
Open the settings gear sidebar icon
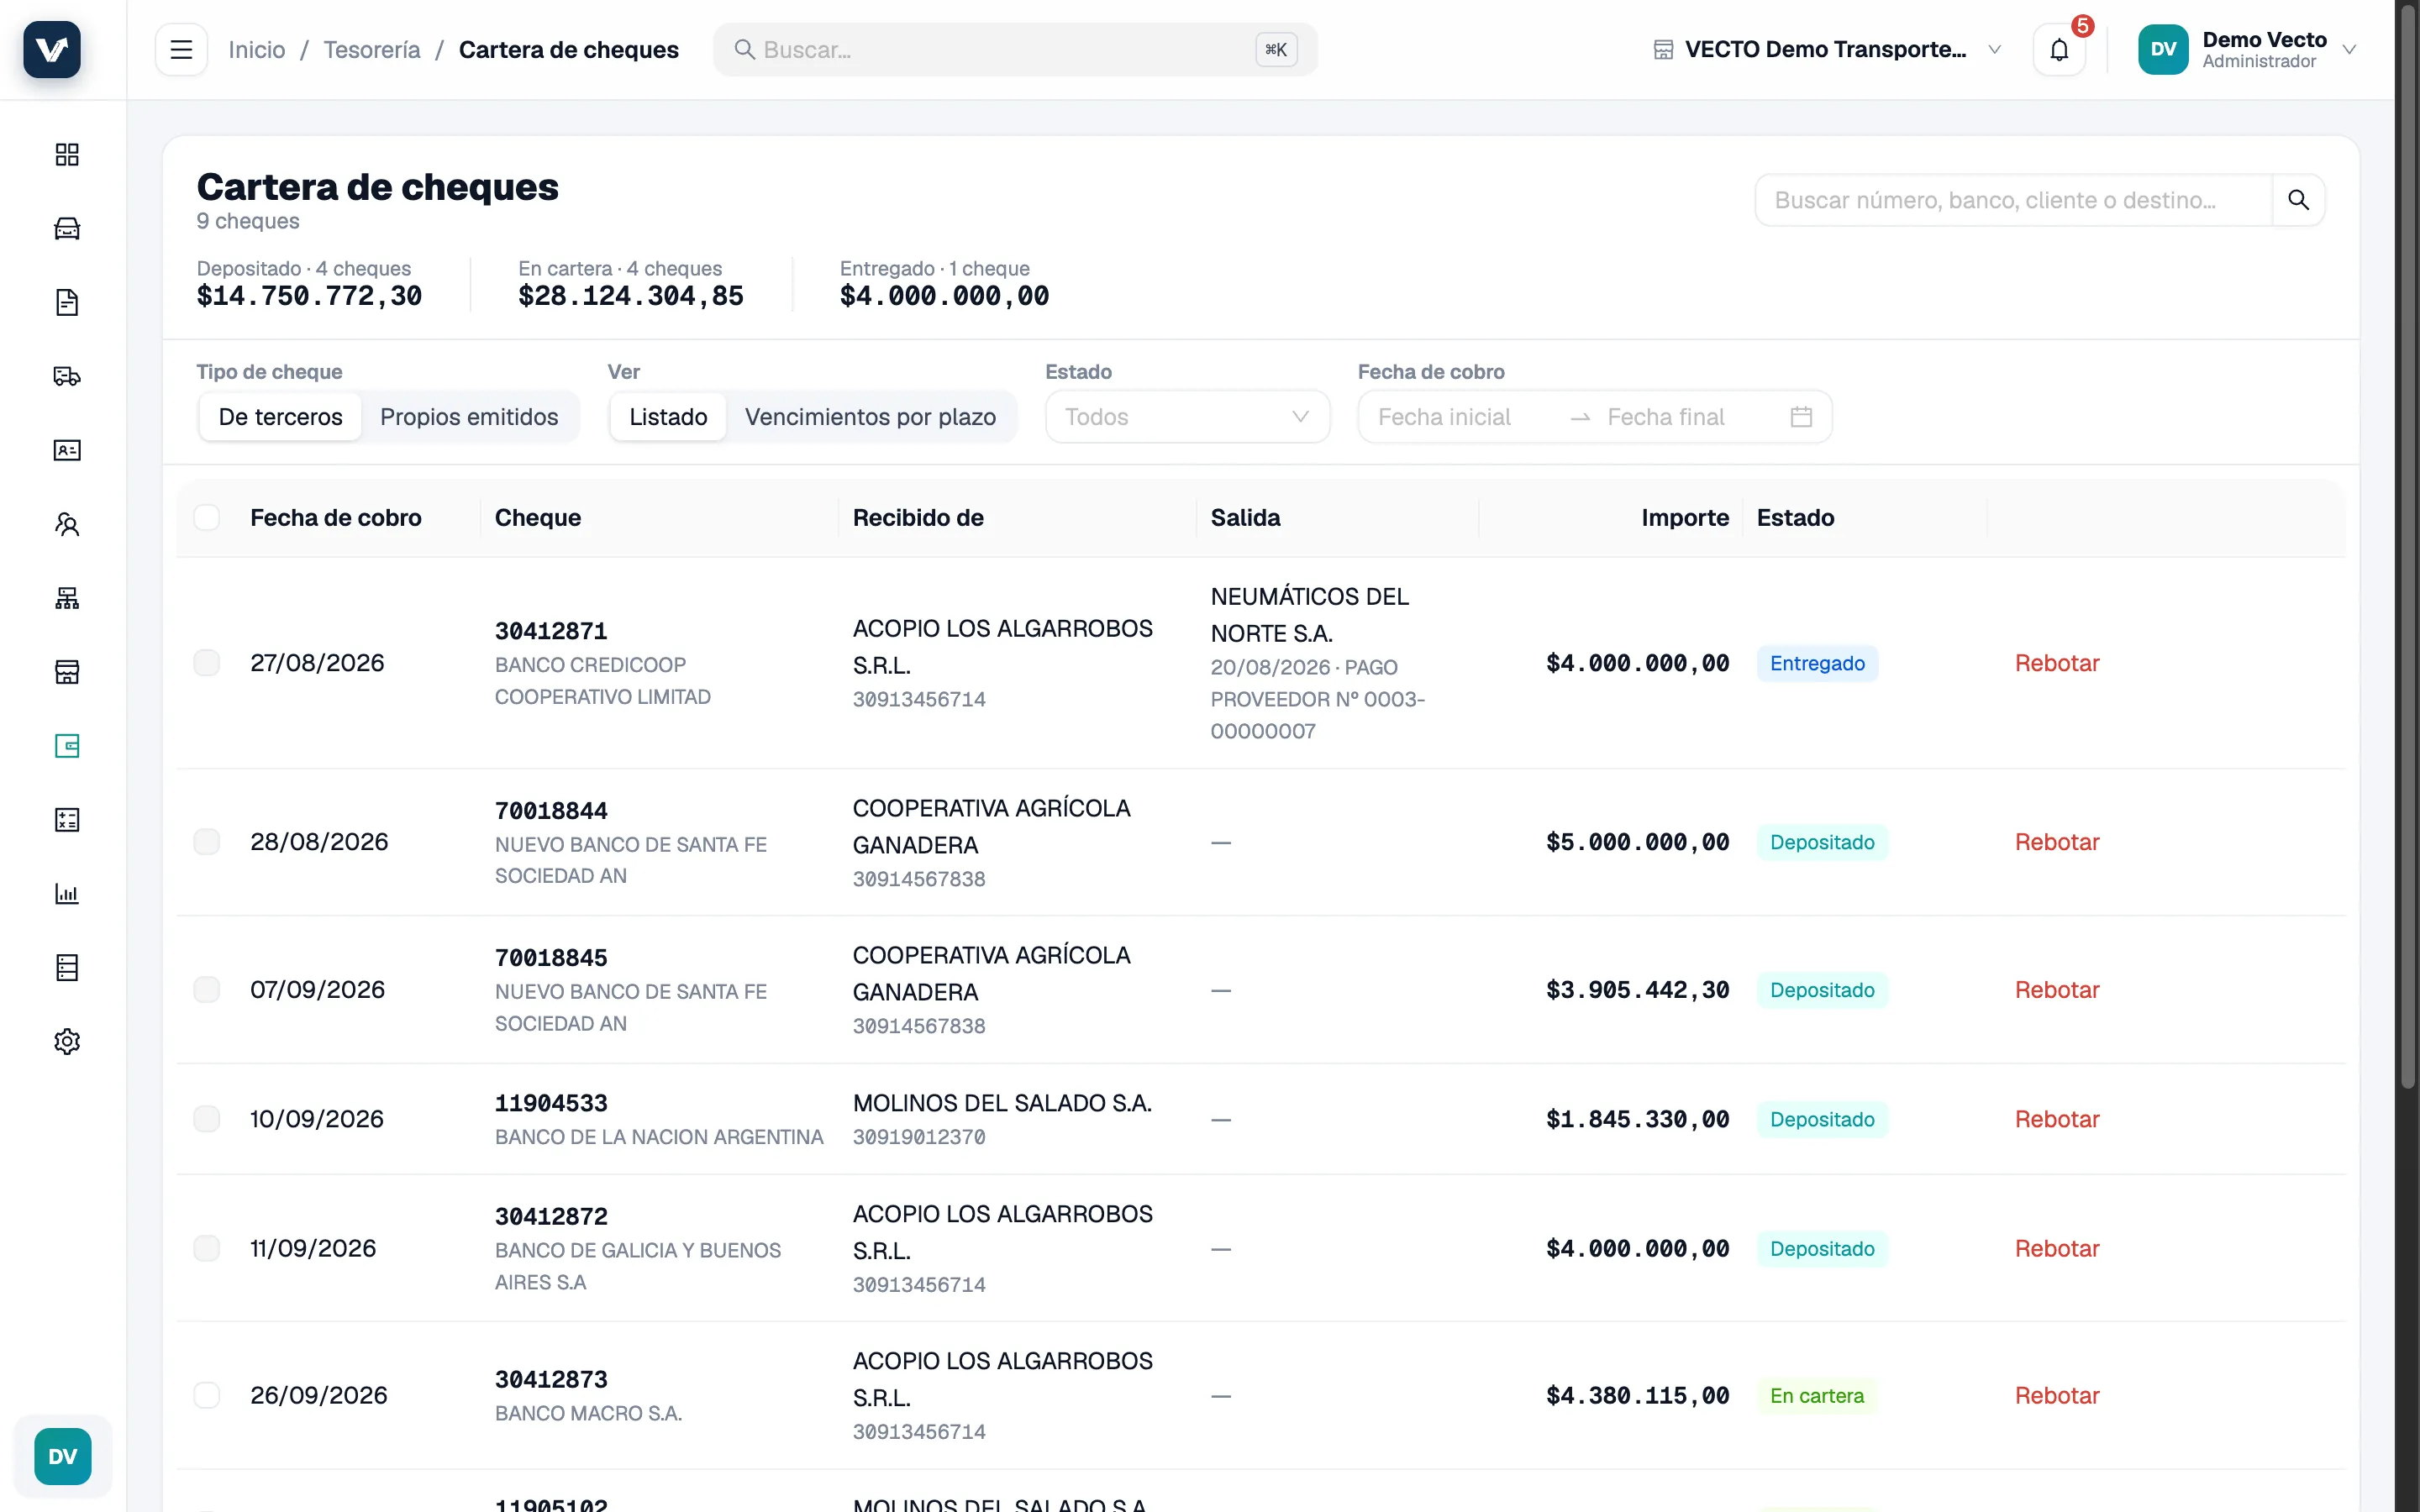click(67, 1041)
